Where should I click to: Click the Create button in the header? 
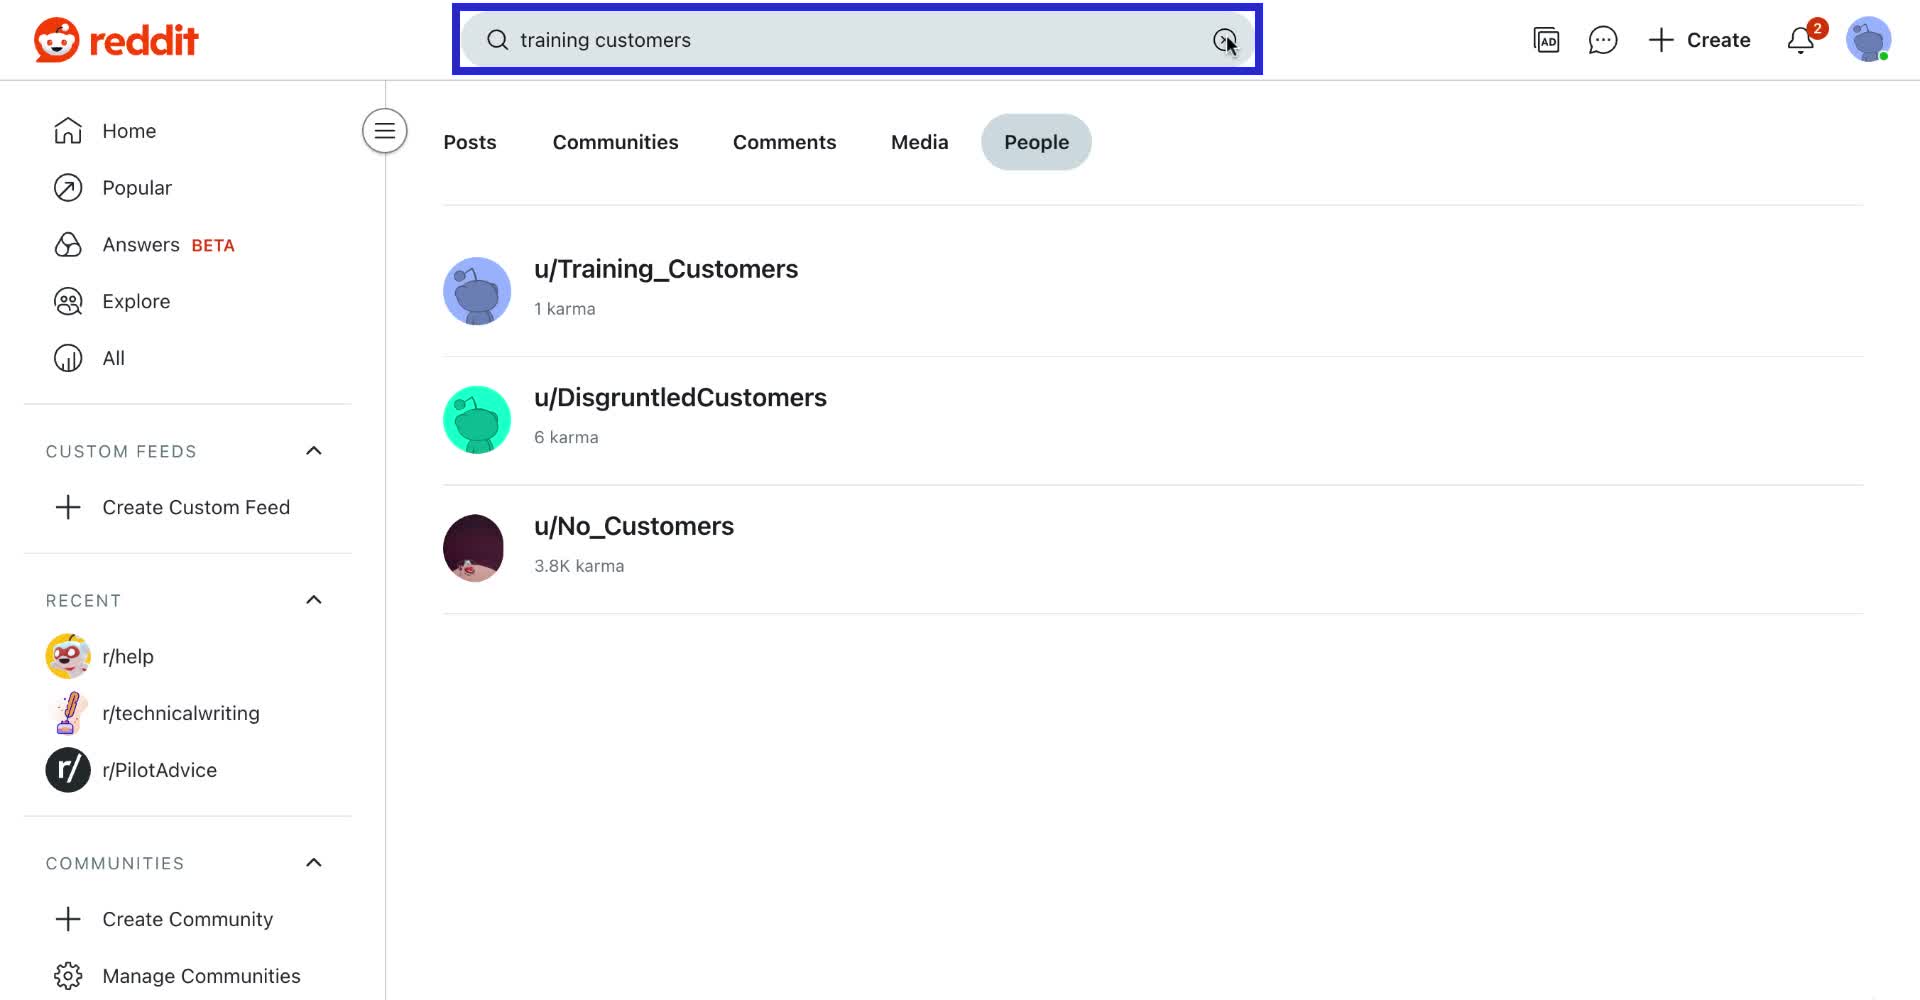[1698, 40]
